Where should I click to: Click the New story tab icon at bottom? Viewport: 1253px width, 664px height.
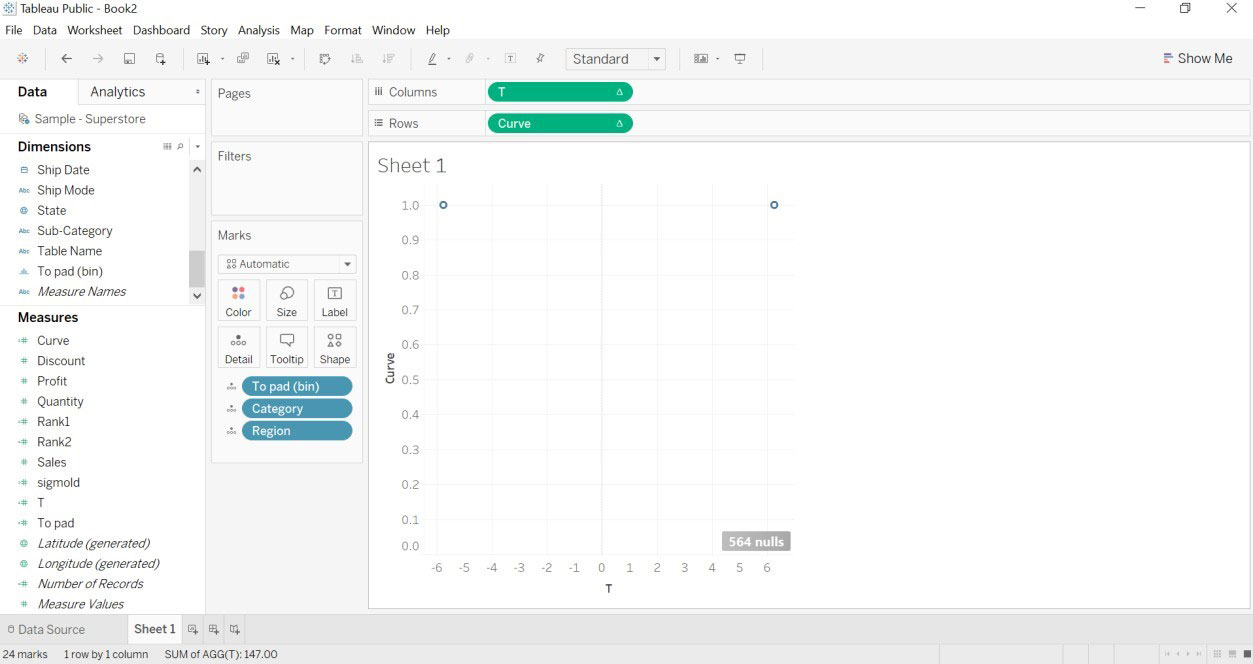[235, 629]
